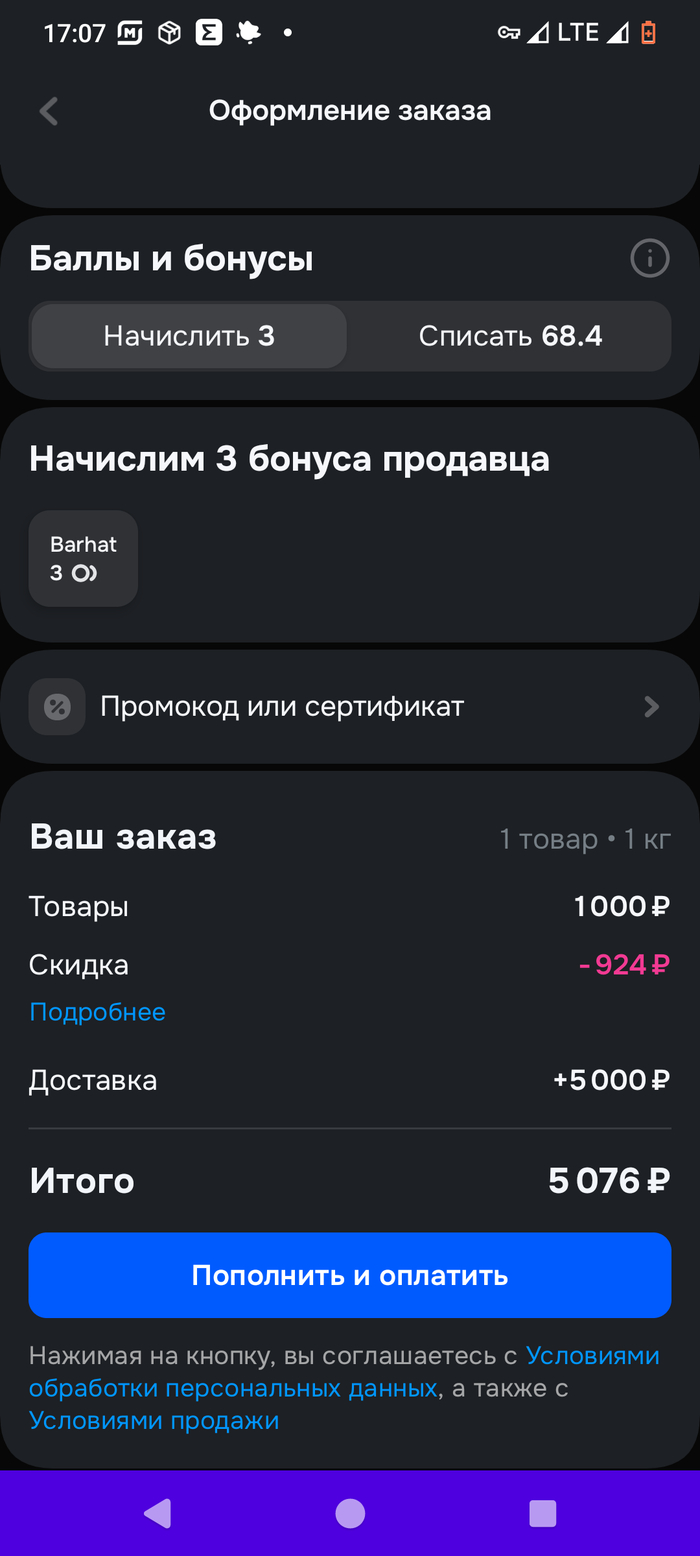Tap the VPN key status icon
This screenshot has height=1556, width=700.
tap(508, 33)
